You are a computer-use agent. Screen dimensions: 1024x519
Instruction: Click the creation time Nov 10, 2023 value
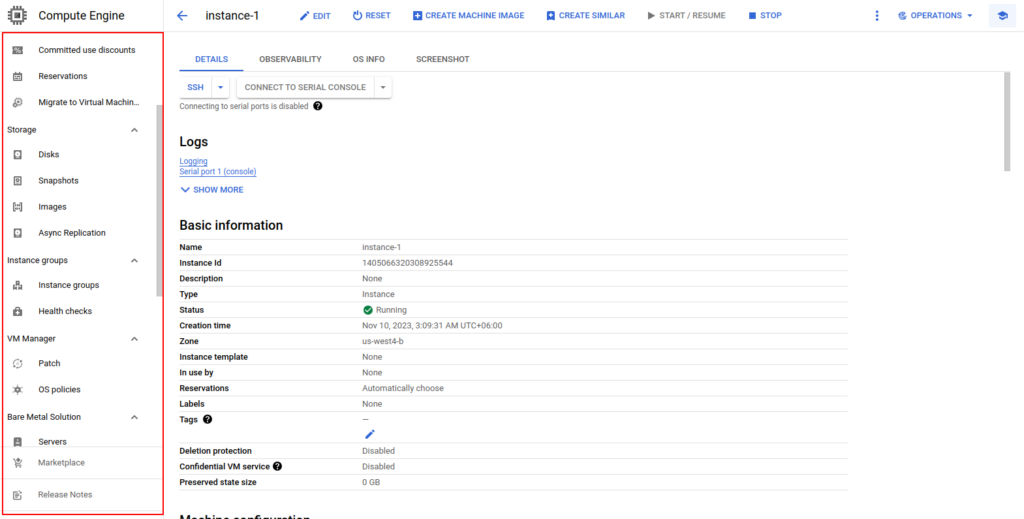click(x=432, y=326)
